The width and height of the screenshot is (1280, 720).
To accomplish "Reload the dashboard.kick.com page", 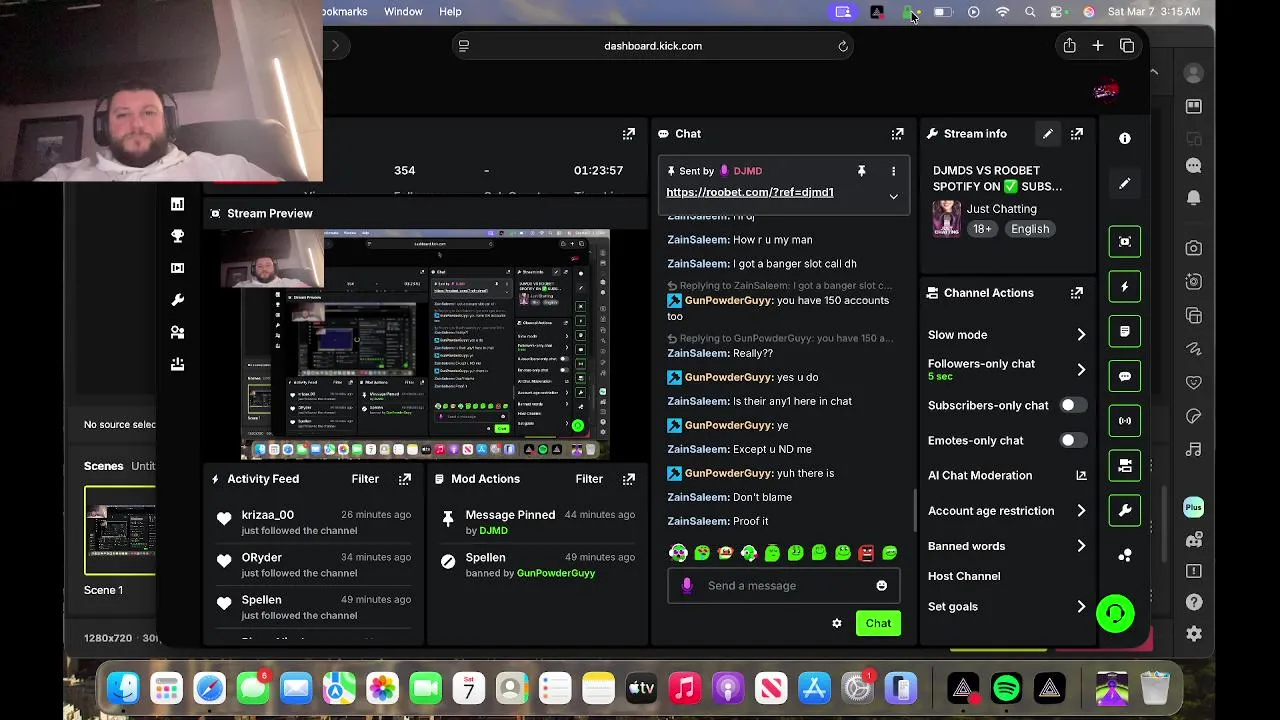I will (x=843, y=46).
